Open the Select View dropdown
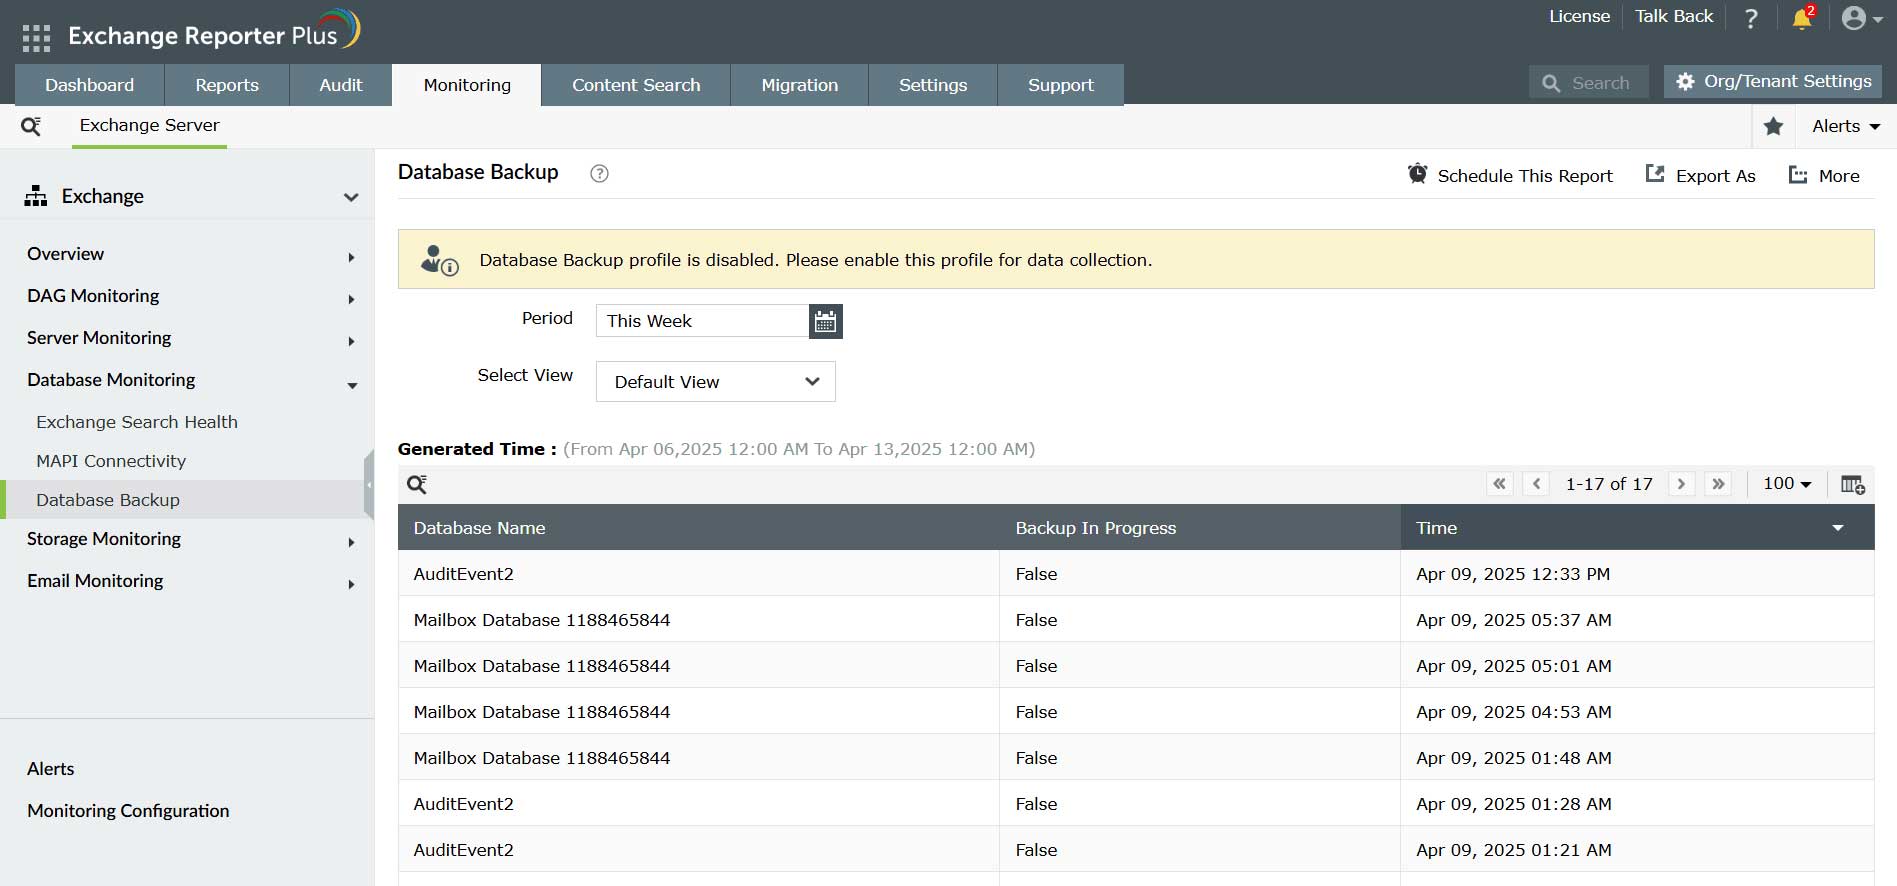Screen dimensions: 1897x886 716,382
